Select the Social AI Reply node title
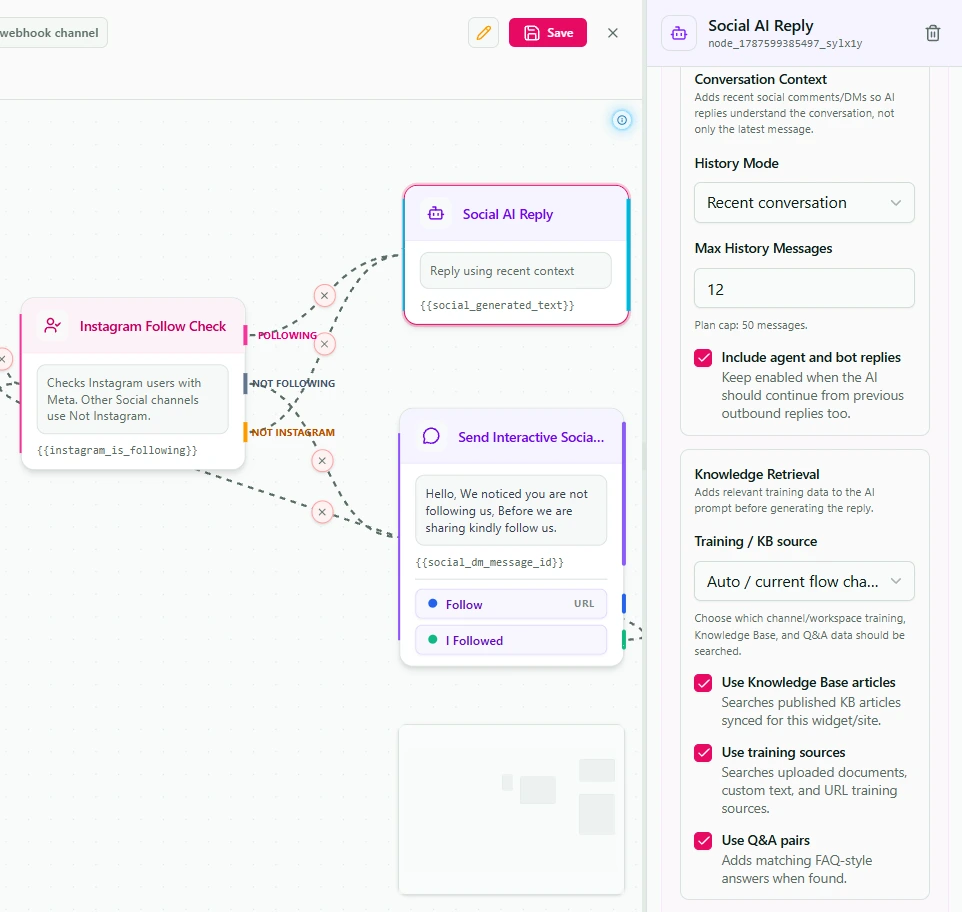The width and height of the screenshot is (962, 912). click(507, 214)
